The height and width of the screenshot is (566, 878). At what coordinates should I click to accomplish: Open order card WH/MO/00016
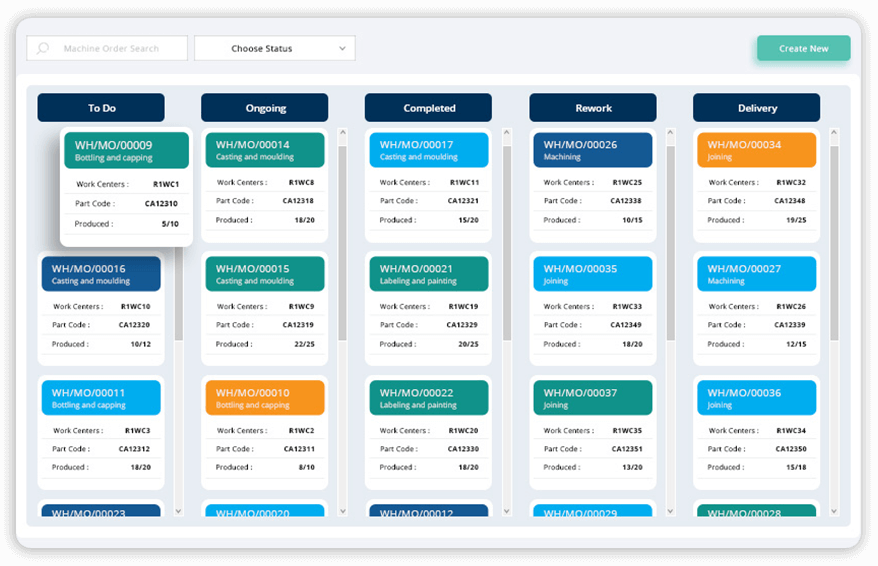coord(101,274)
